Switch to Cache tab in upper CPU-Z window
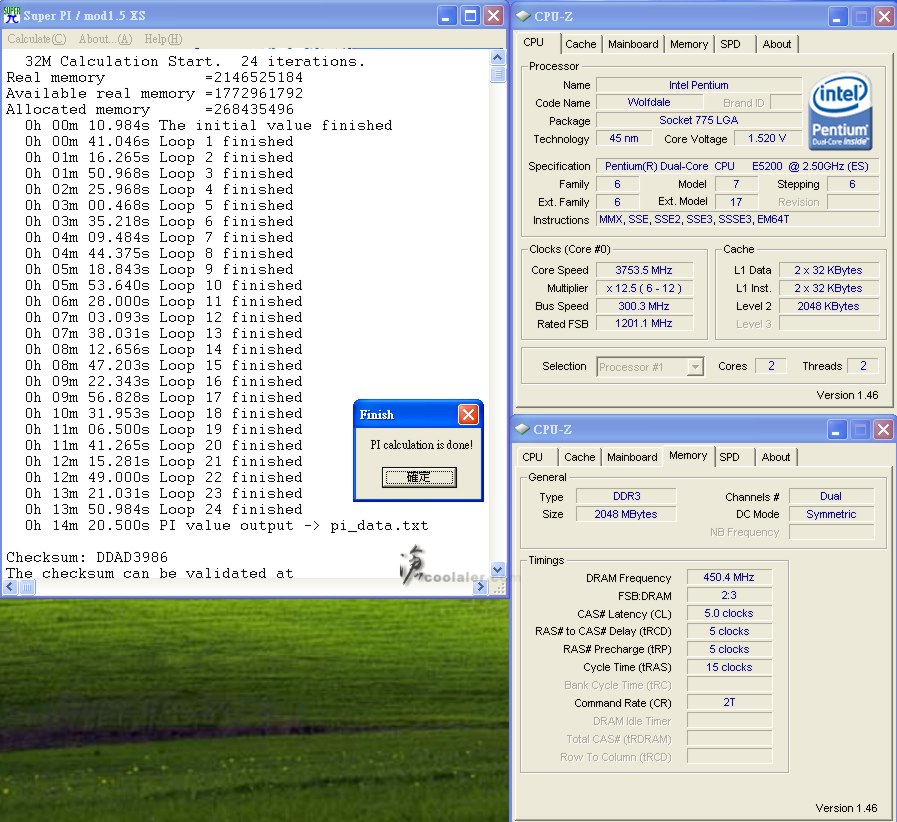Screen dimensions: 897x822 [581, 44]
